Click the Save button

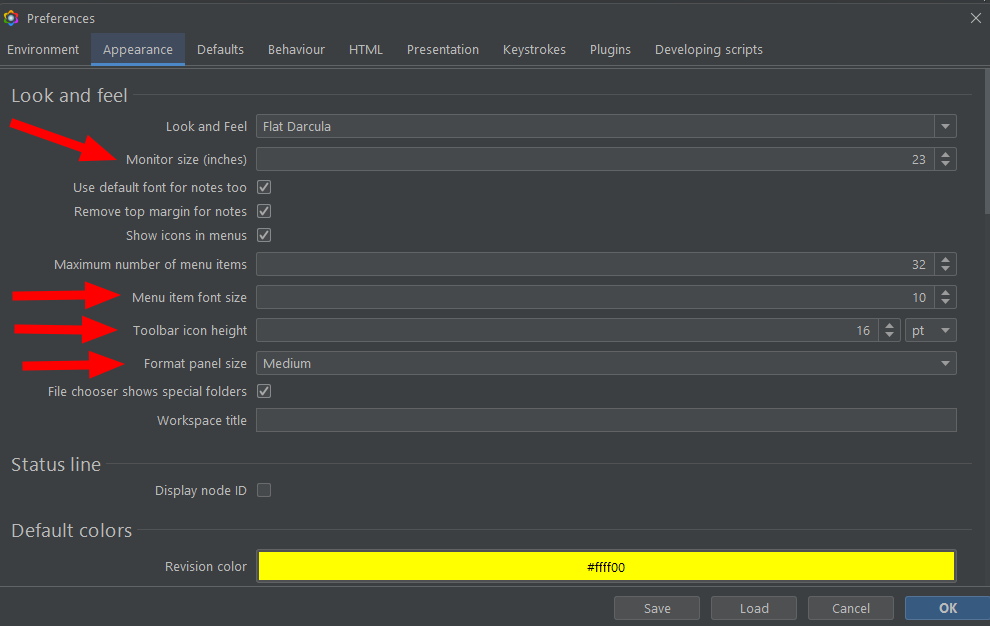tap(657, 608)
